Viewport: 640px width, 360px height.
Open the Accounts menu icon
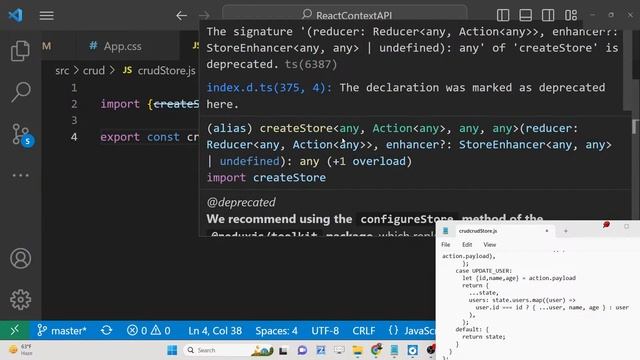pos(20,258)
